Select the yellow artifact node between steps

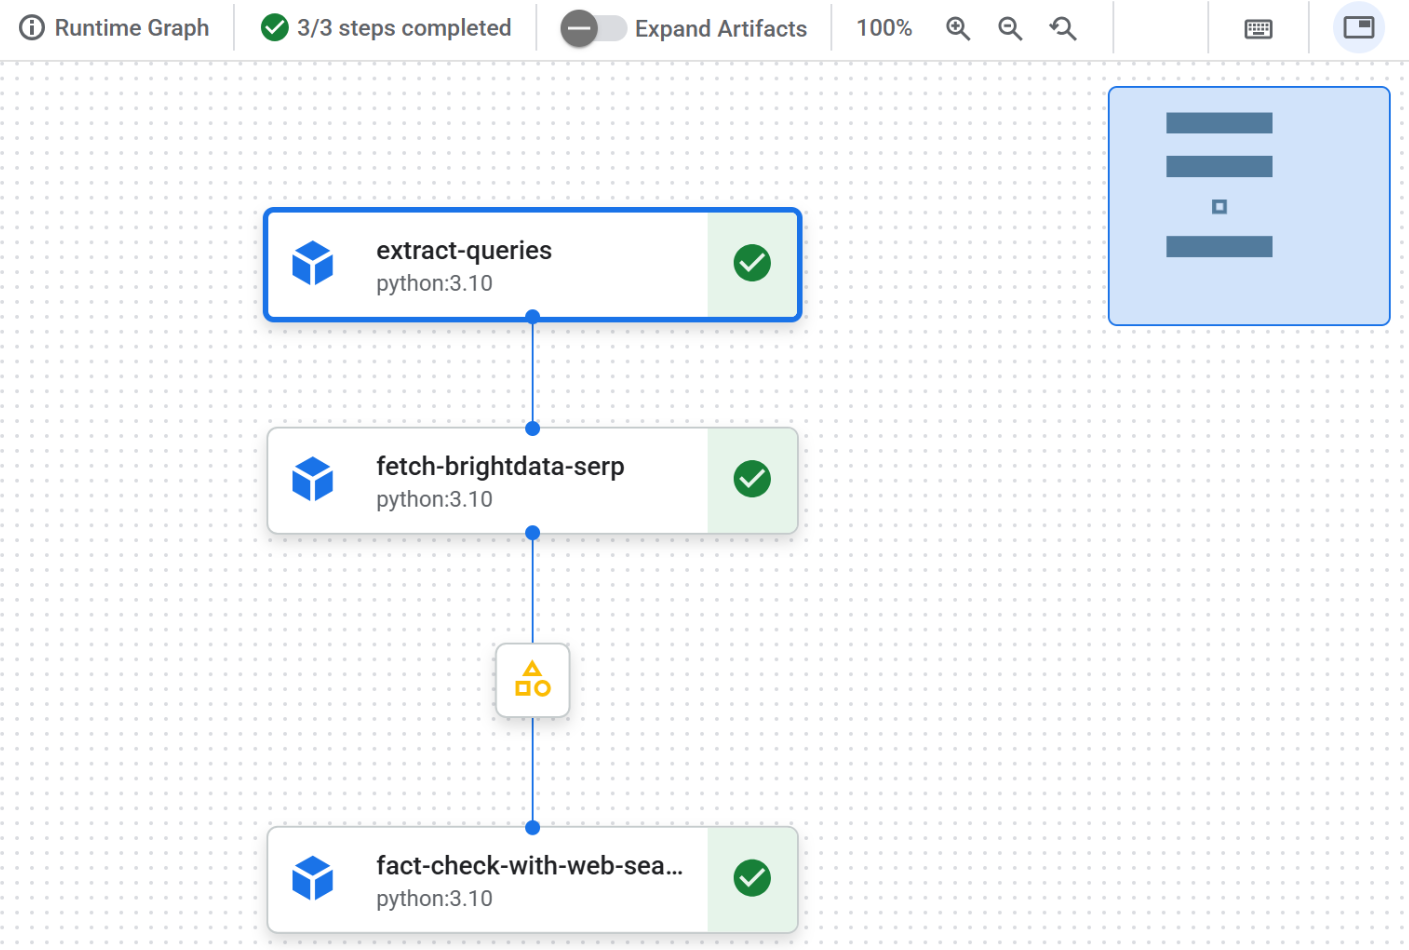click(x=532, y=680)
